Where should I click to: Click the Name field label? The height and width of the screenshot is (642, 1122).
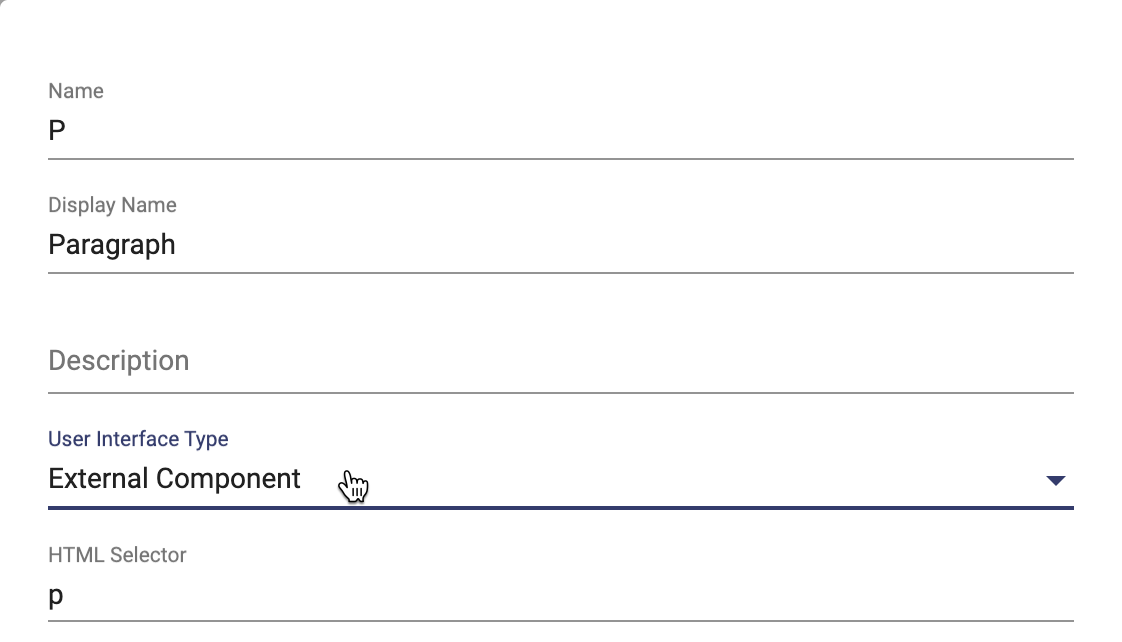(x=76, y=91)
